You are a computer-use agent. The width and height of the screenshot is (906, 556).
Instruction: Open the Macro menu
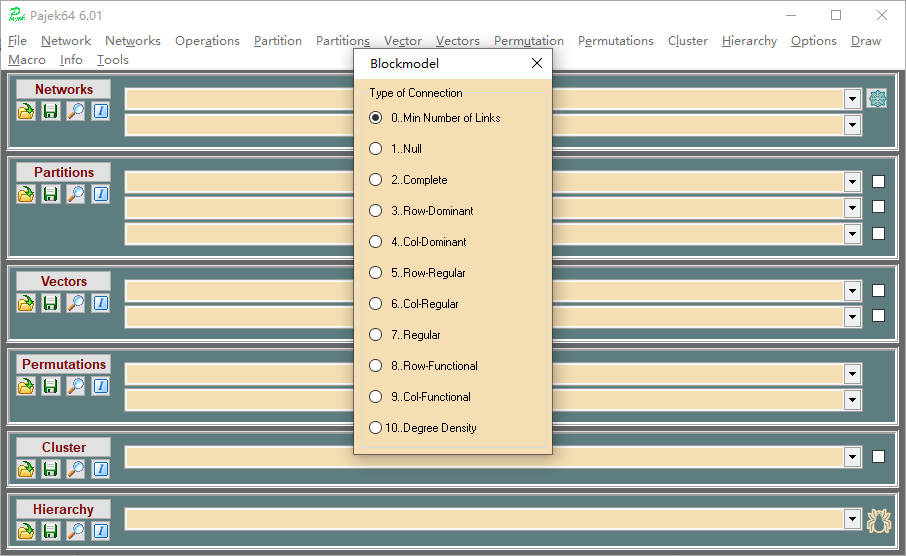pyautogui.click(x=27, y=60)
